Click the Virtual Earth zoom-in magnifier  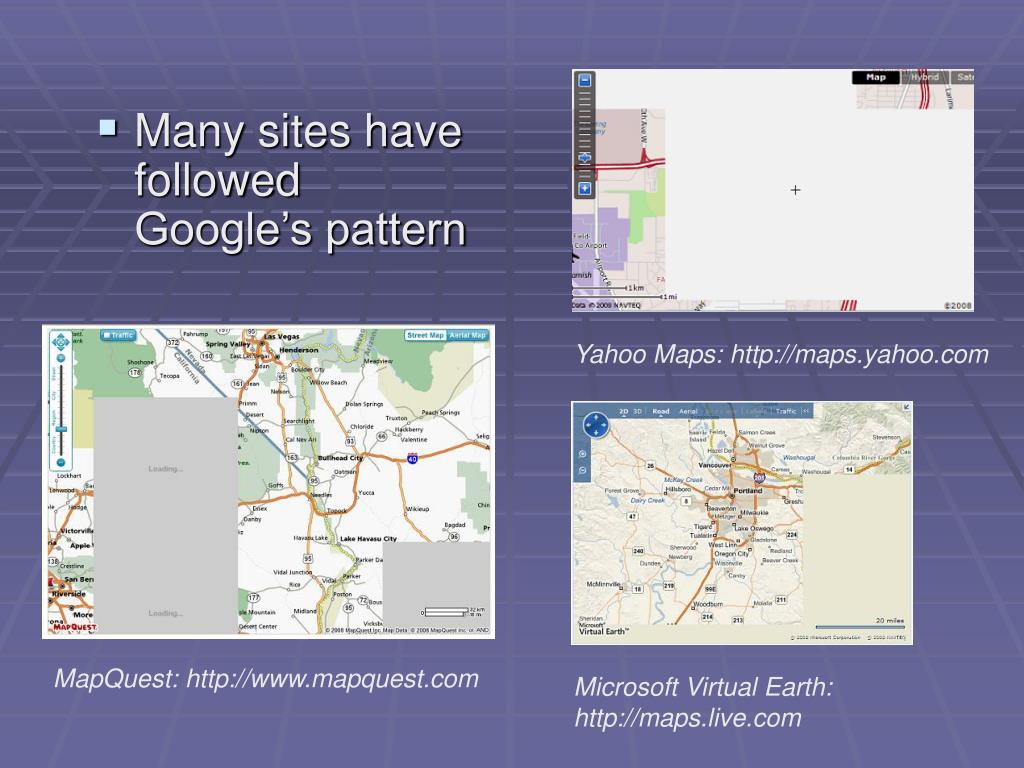click(583, 454)
